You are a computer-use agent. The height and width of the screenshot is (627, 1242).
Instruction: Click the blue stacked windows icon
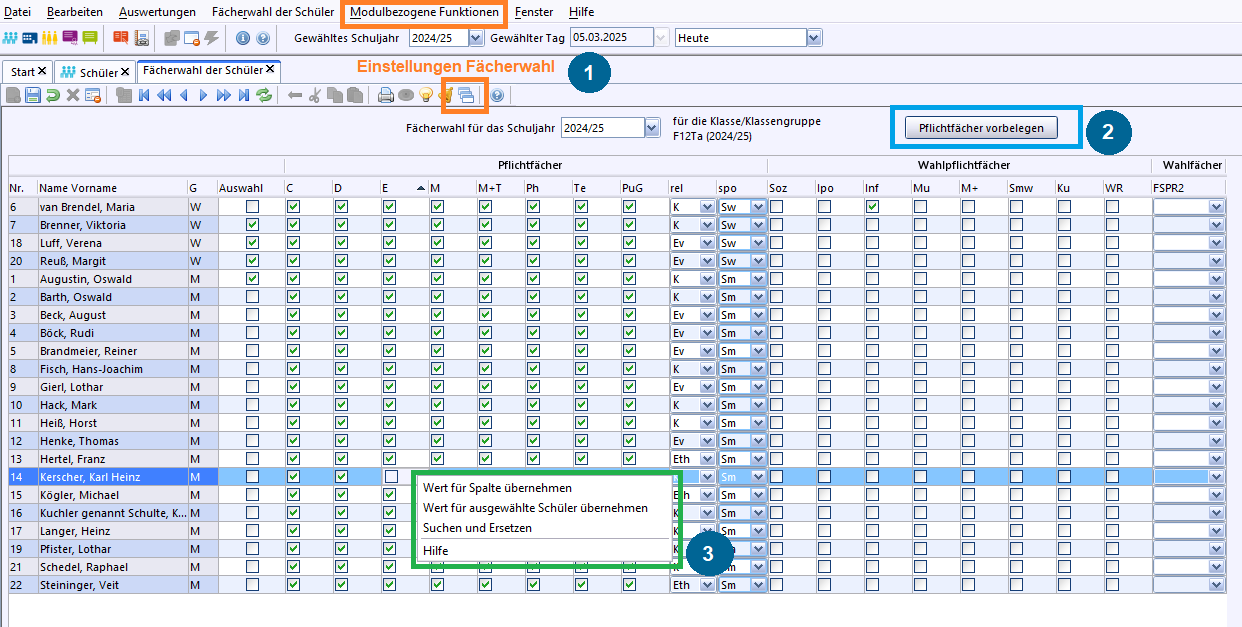tap(466, 95)
